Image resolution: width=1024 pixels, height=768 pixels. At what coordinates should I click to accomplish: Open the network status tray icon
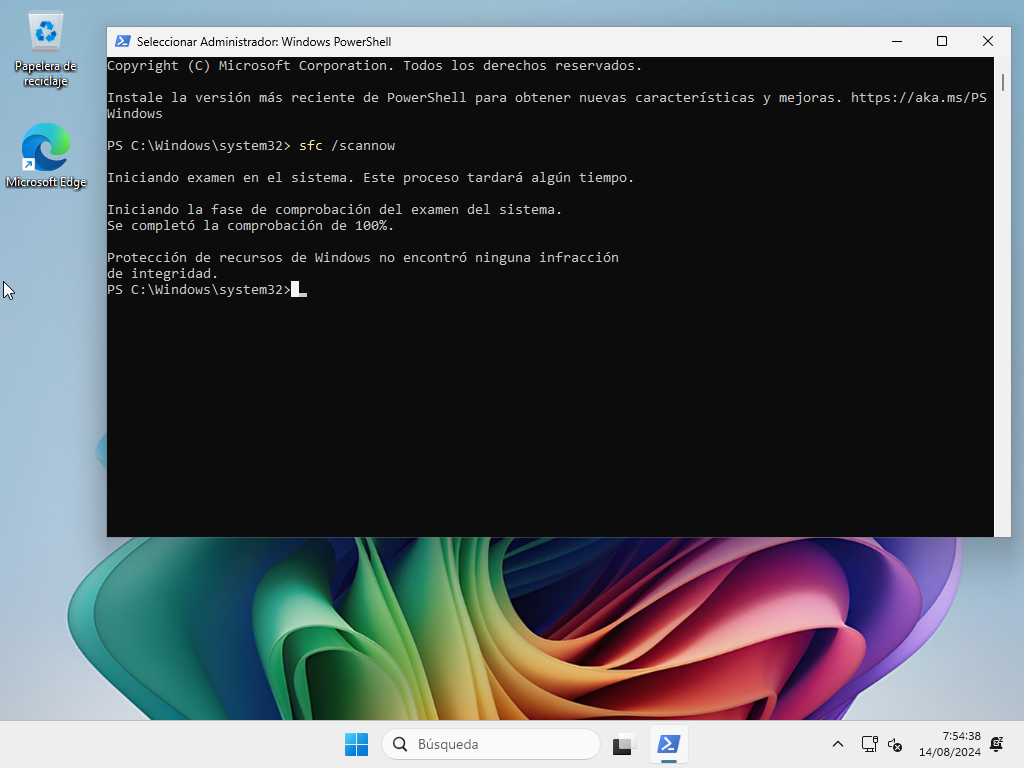coord(869,744)
